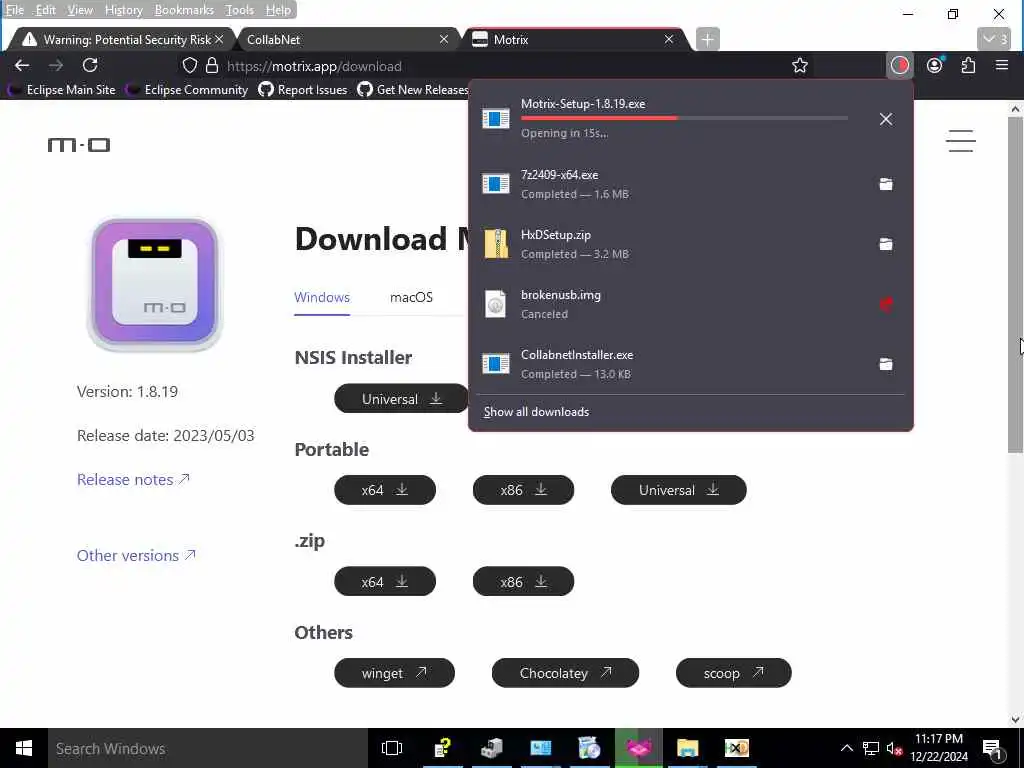
Task: Open the scoop install link
Action: [x=733, y=673]
